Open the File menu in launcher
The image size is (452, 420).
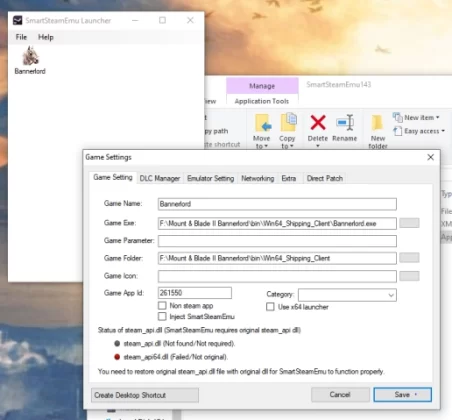(21, 37)
